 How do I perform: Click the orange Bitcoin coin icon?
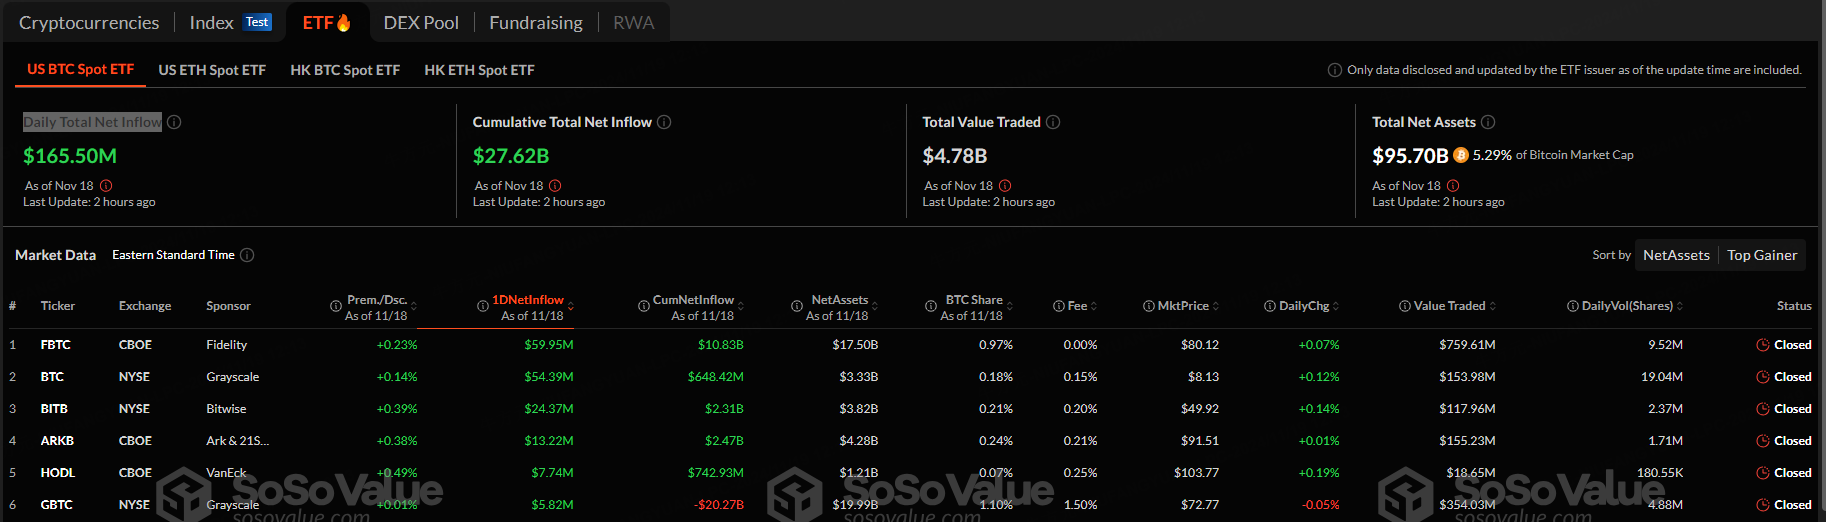[1460, 155]
